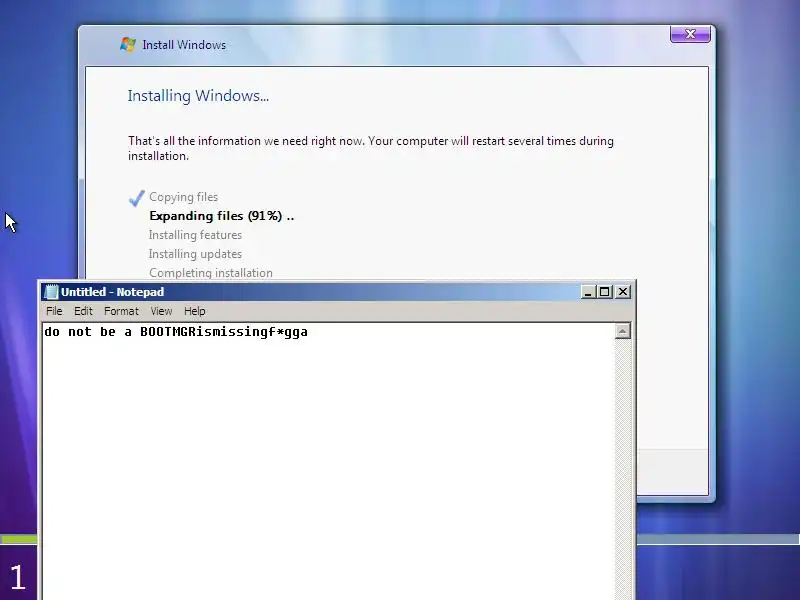Screen dimensions: 800x600
Task: Click the 'Installing features' step text
Action: [x=195, y=235]
